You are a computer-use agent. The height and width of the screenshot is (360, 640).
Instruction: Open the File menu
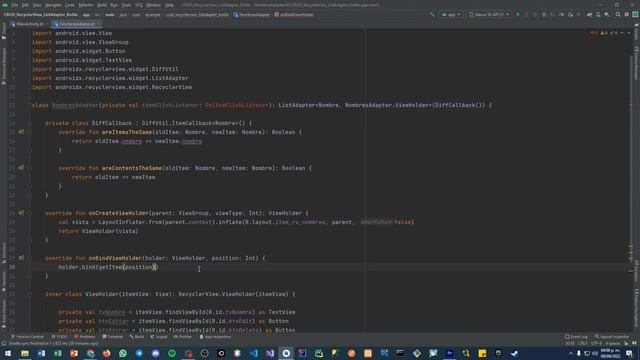point(15,5)
